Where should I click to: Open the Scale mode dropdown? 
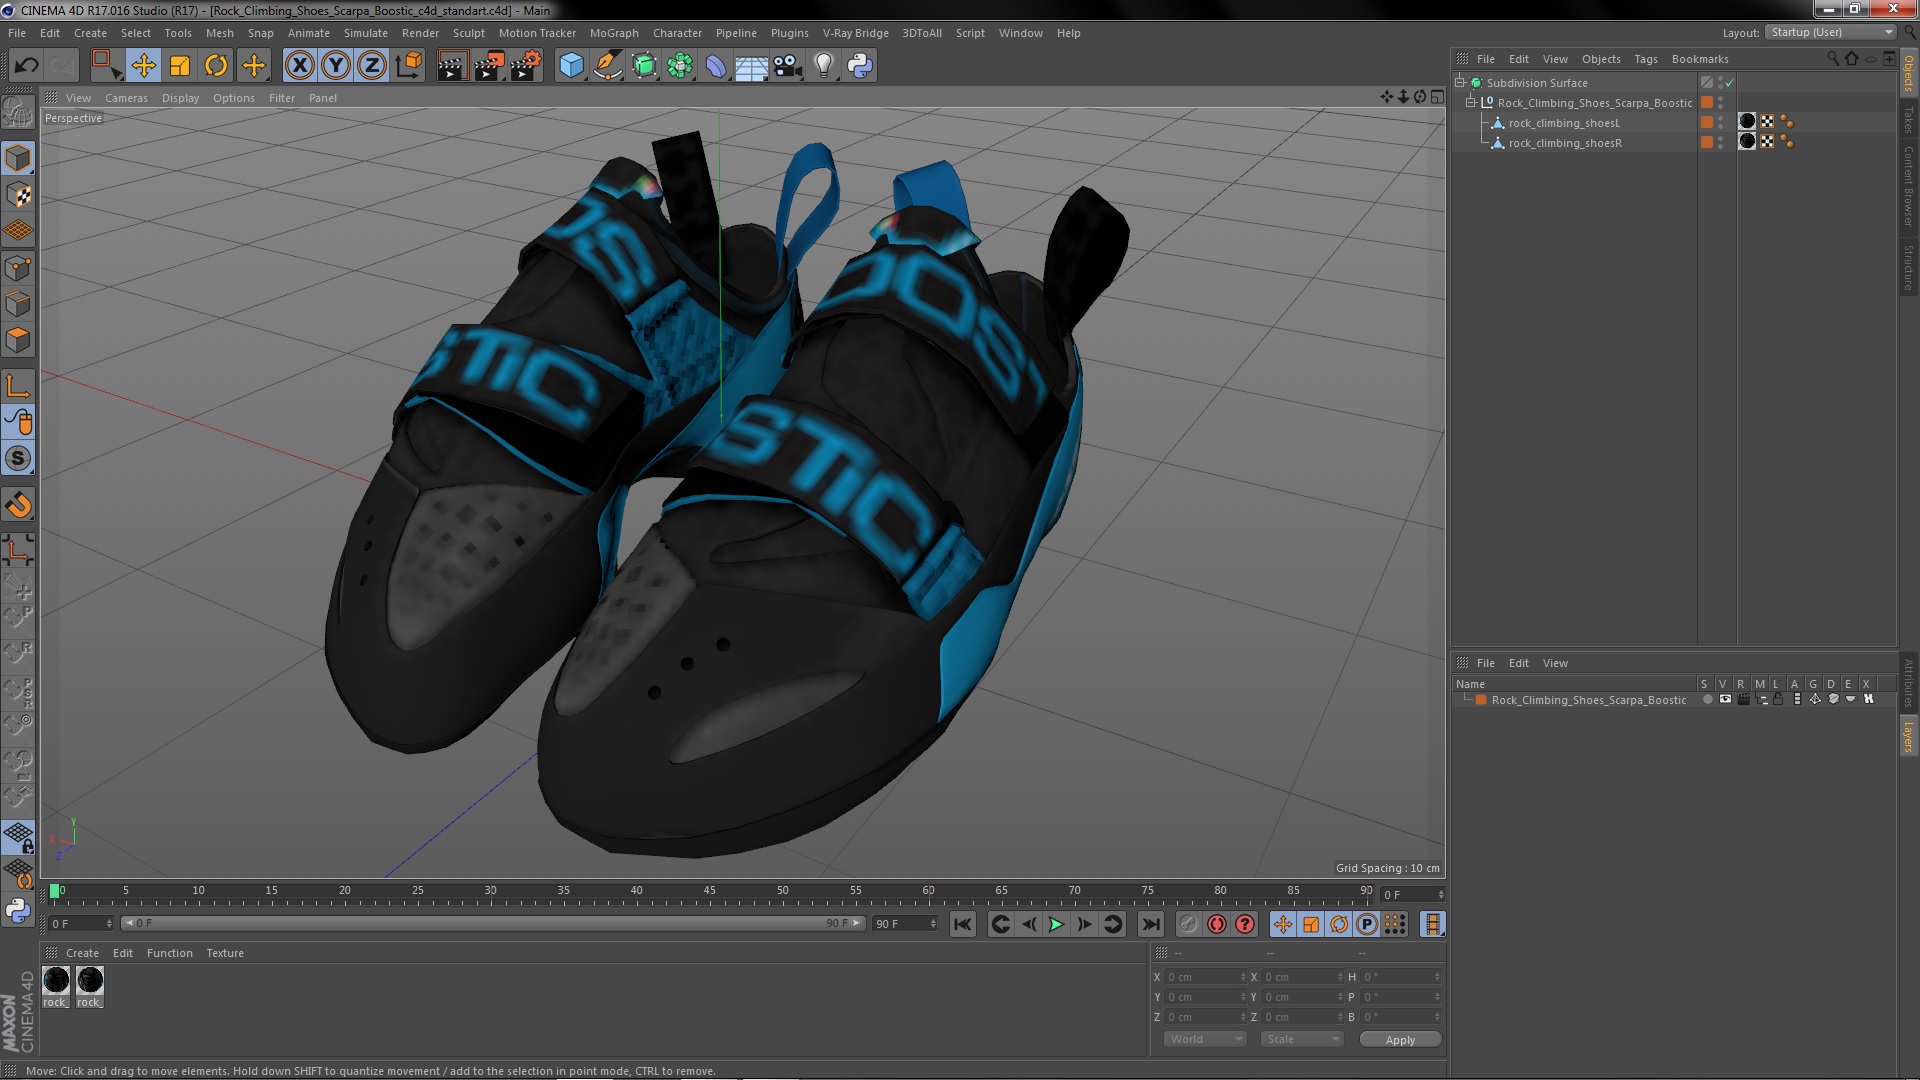pyautogui.click(x=1300, y=1039)
